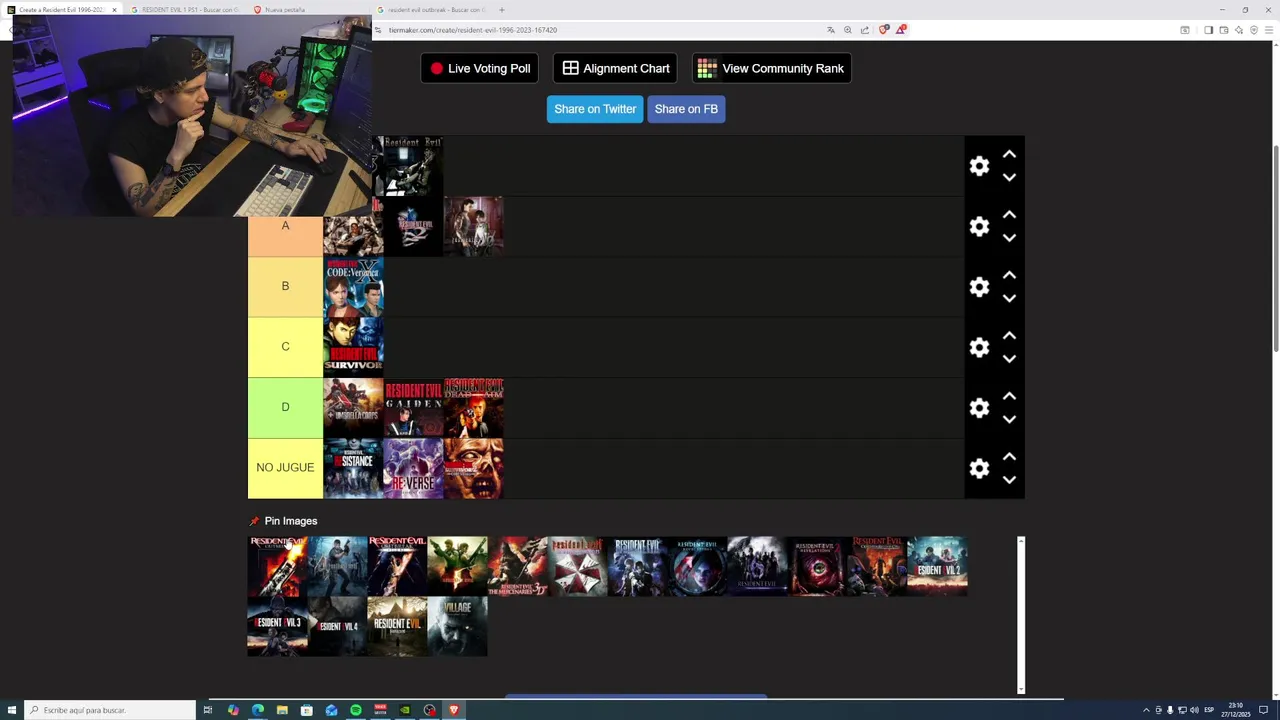Open Brave Rewards triangle icon

pos(901,30)
